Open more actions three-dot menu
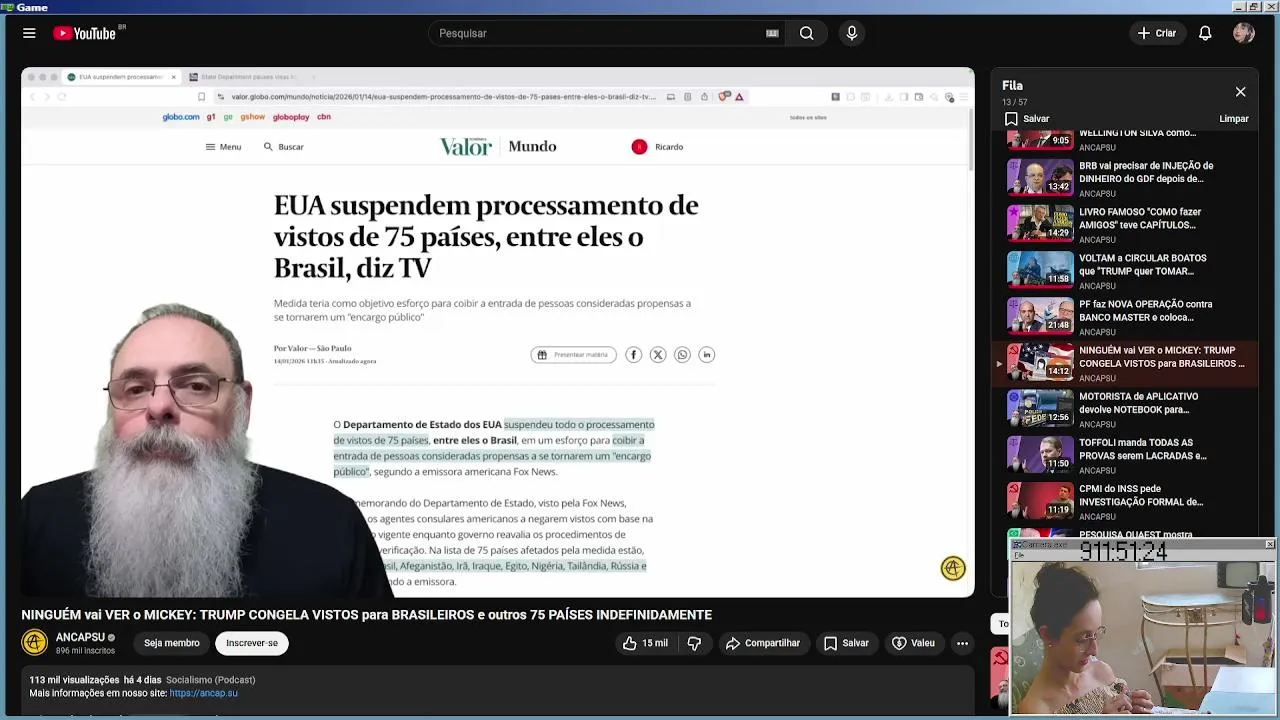 [962, 643]
